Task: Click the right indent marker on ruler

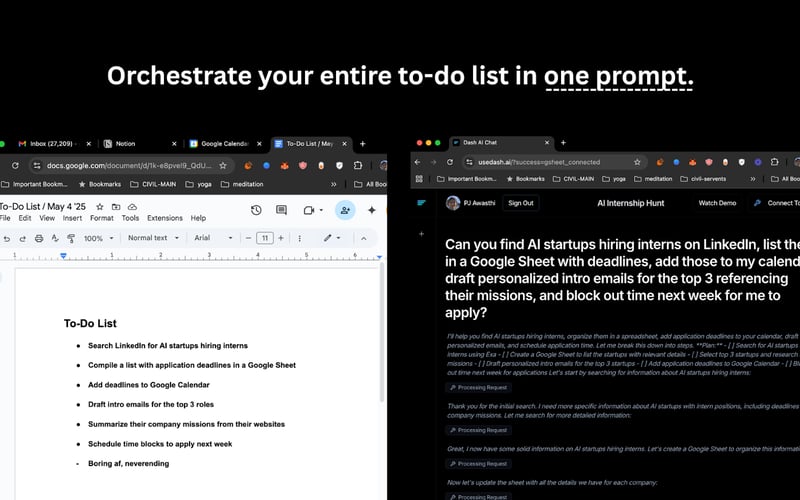Action: pyautogui.click(x=379, y=257)
